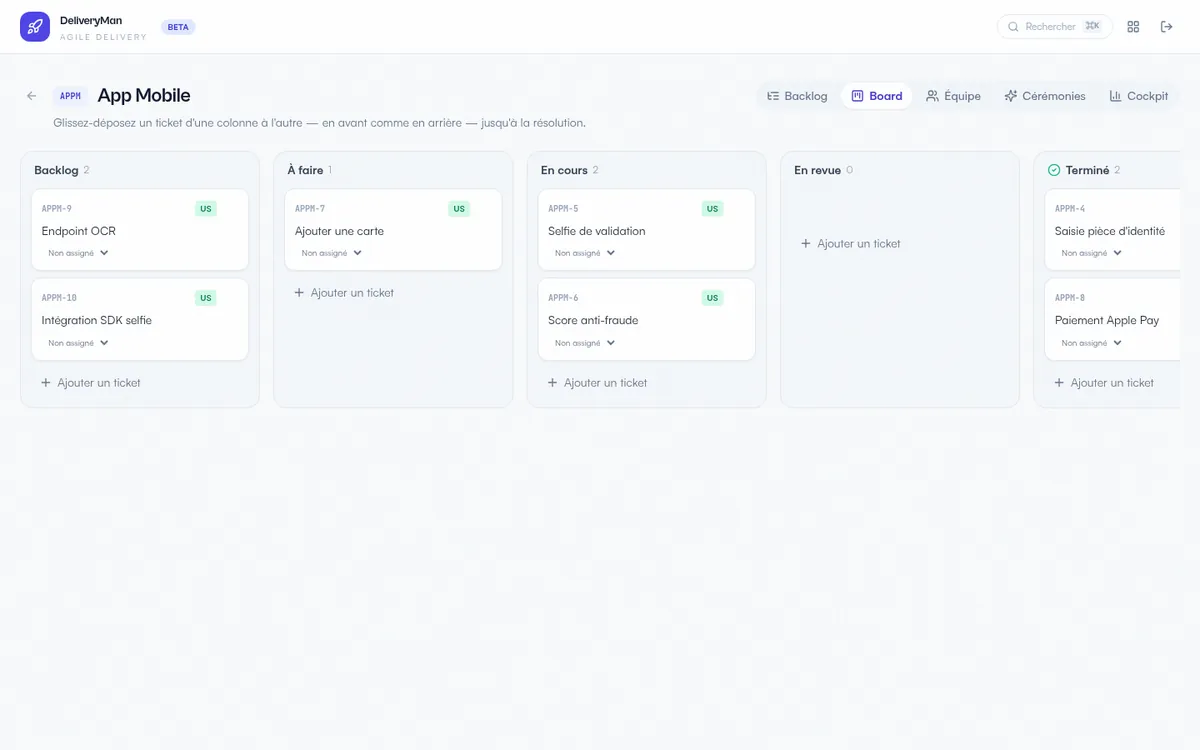The width and height of the screenshot is (1200, 750).
Task: Click ticket ID APPM-4
Action: 1070,209
